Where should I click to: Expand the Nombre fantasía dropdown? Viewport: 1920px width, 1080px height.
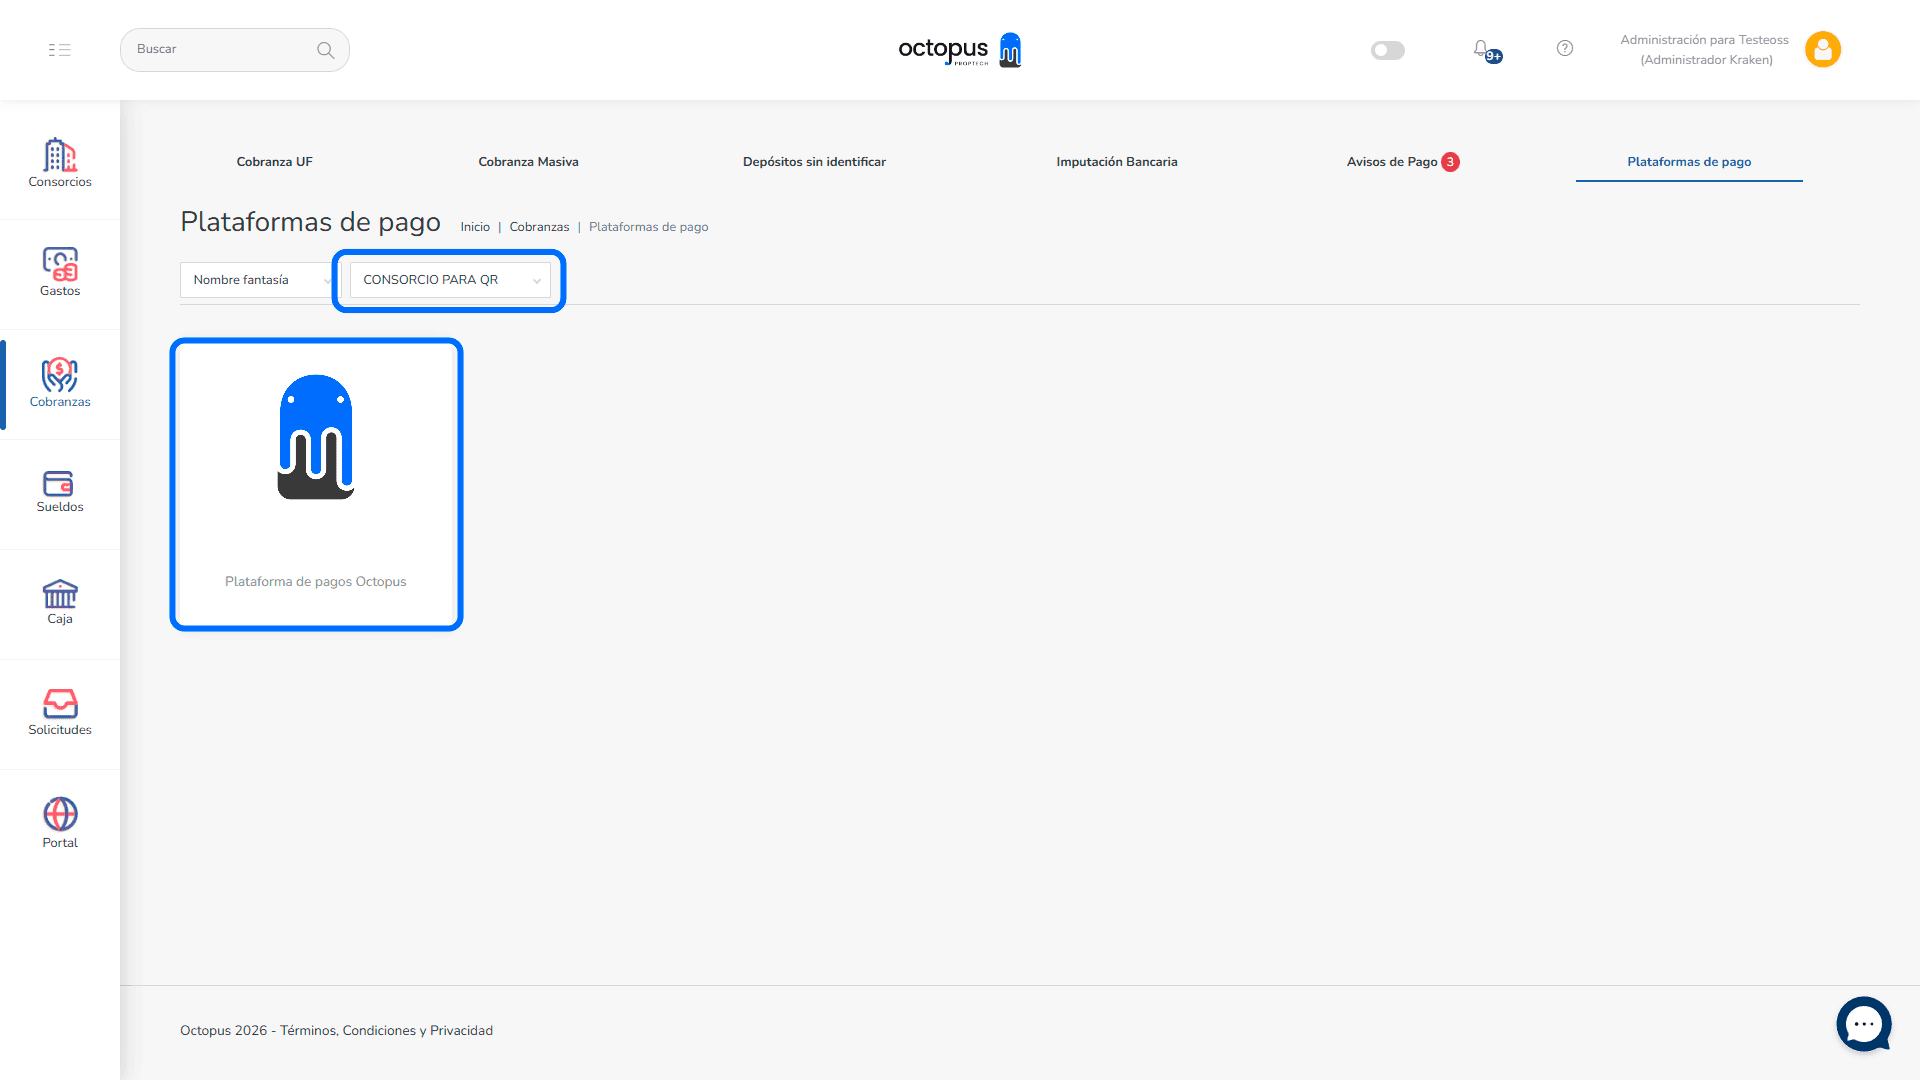258,280
